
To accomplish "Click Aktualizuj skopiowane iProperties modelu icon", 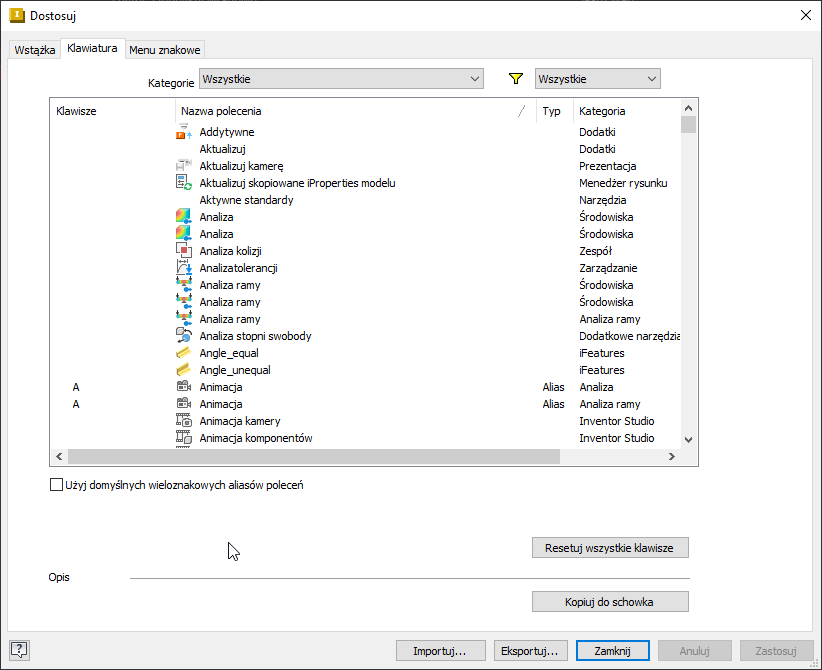I will [183, 183].
